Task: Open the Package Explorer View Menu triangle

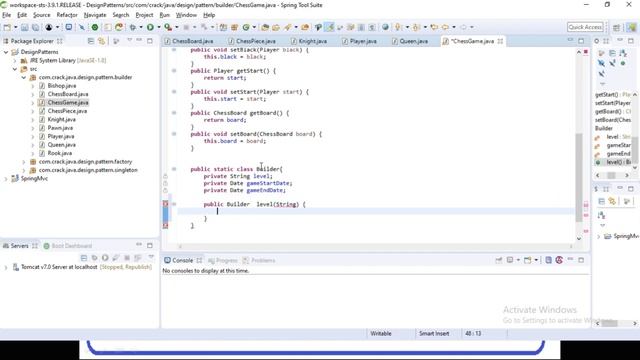Action: [129, 40]
